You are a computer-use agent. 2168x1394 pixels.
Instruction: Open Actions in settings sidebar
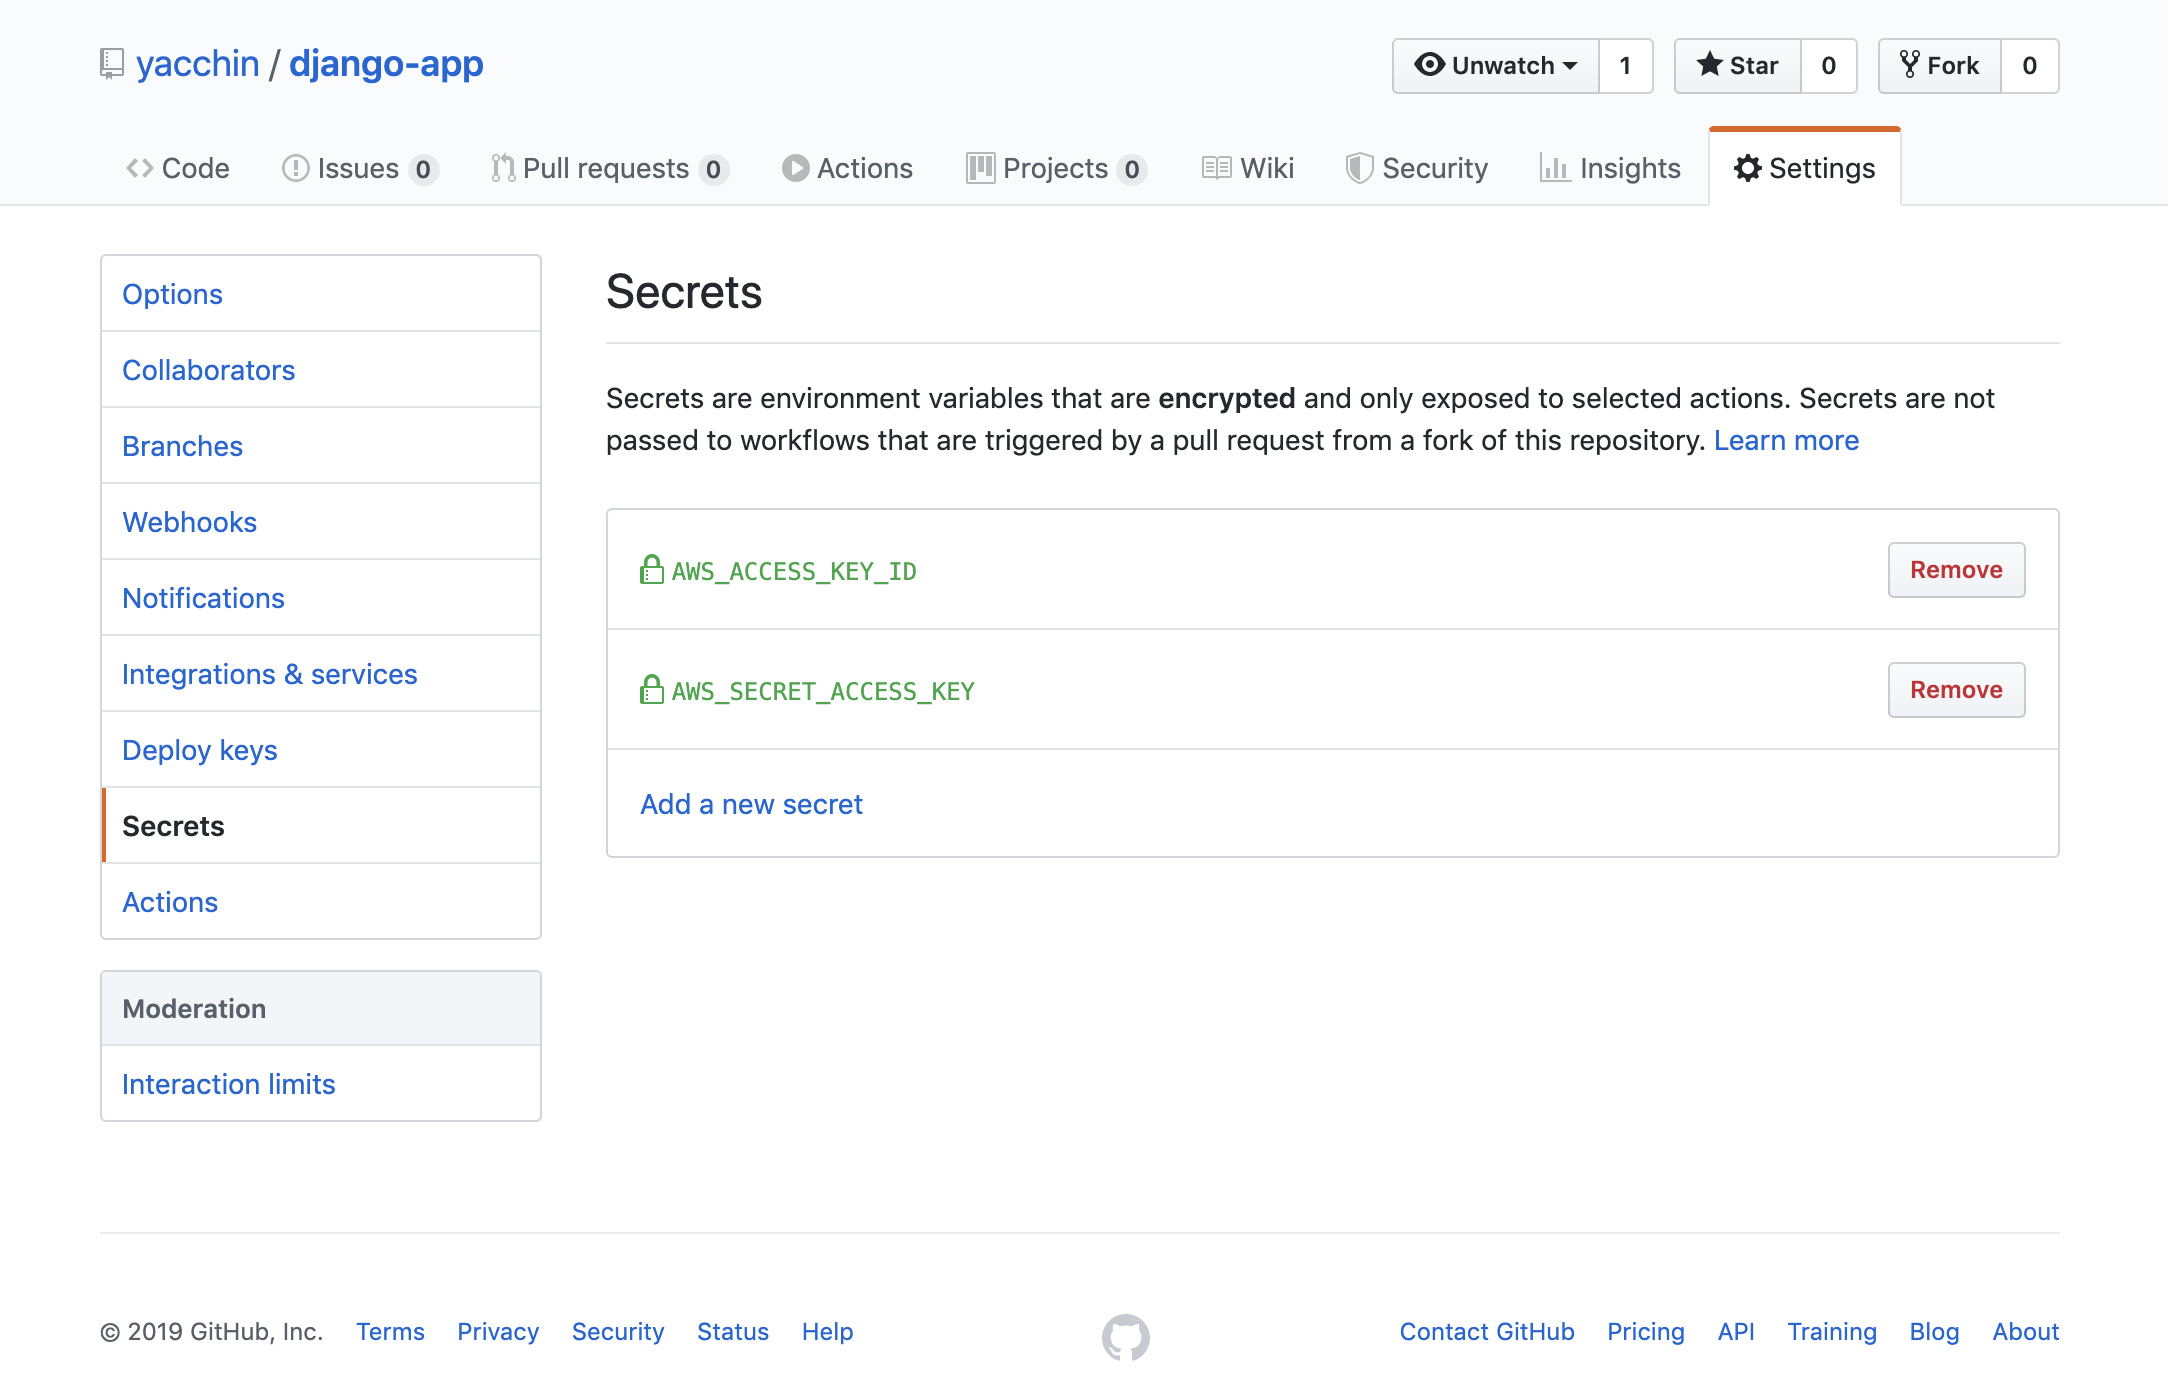[321, 902]
